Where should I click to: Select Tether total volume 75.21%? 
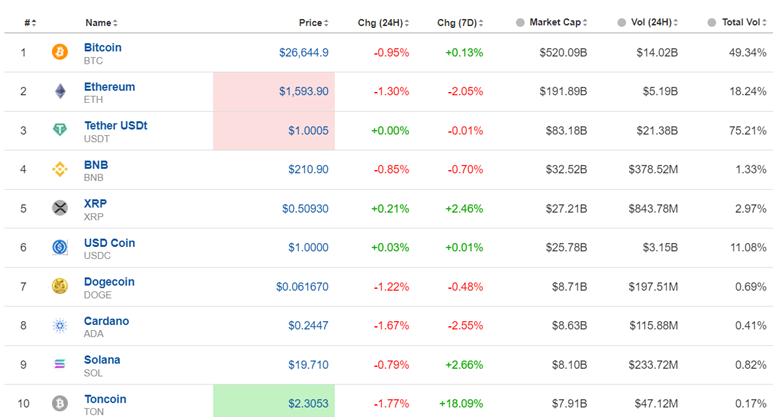(748, 130)
